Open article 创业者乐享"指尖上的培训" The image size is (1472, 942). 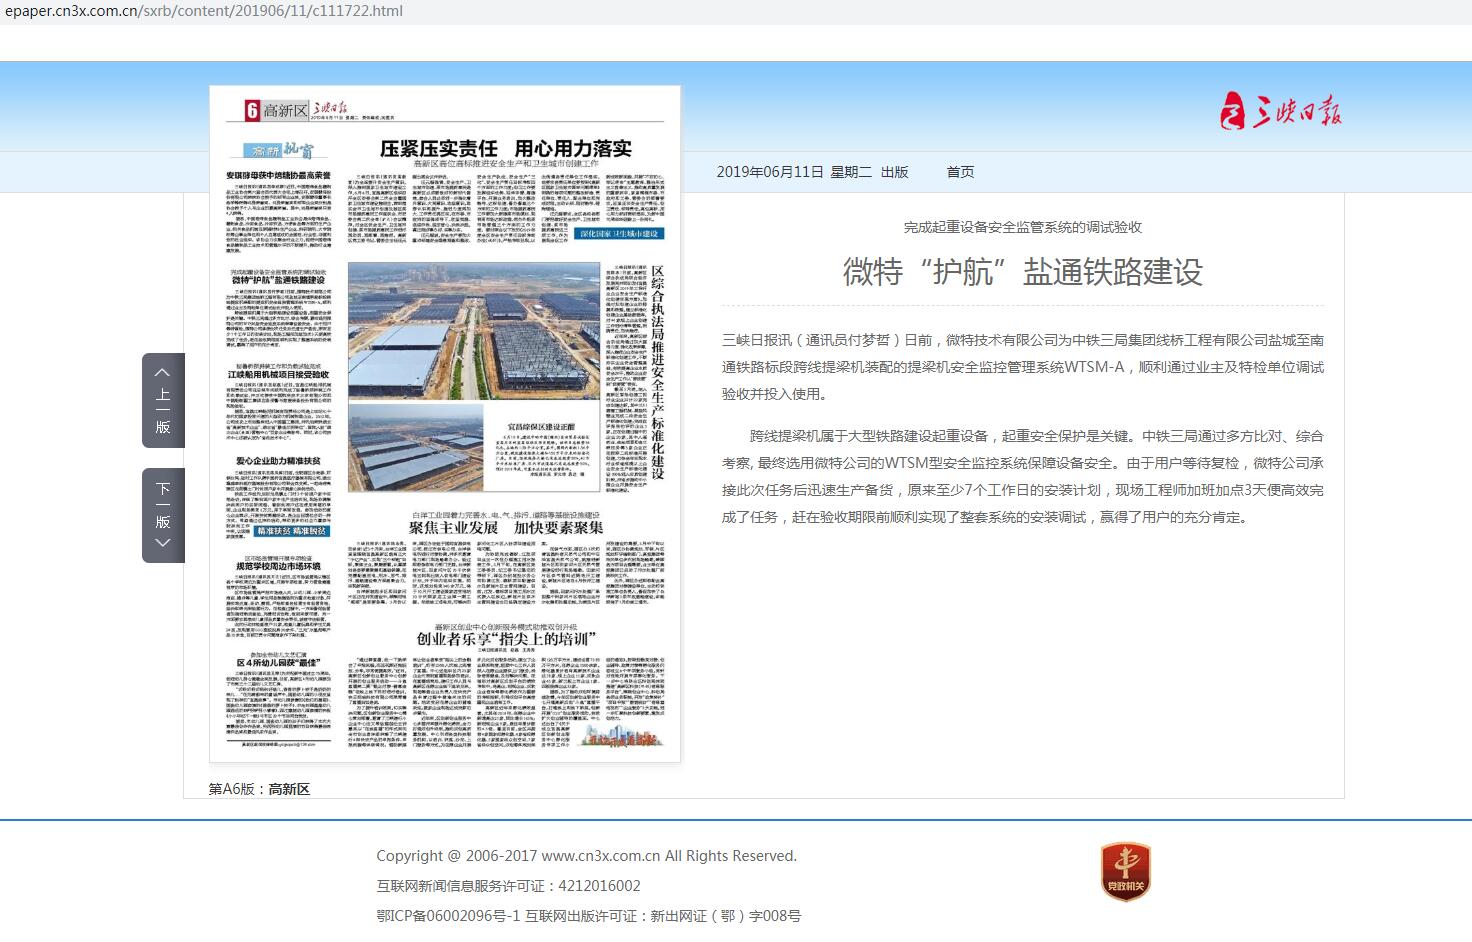505,639
